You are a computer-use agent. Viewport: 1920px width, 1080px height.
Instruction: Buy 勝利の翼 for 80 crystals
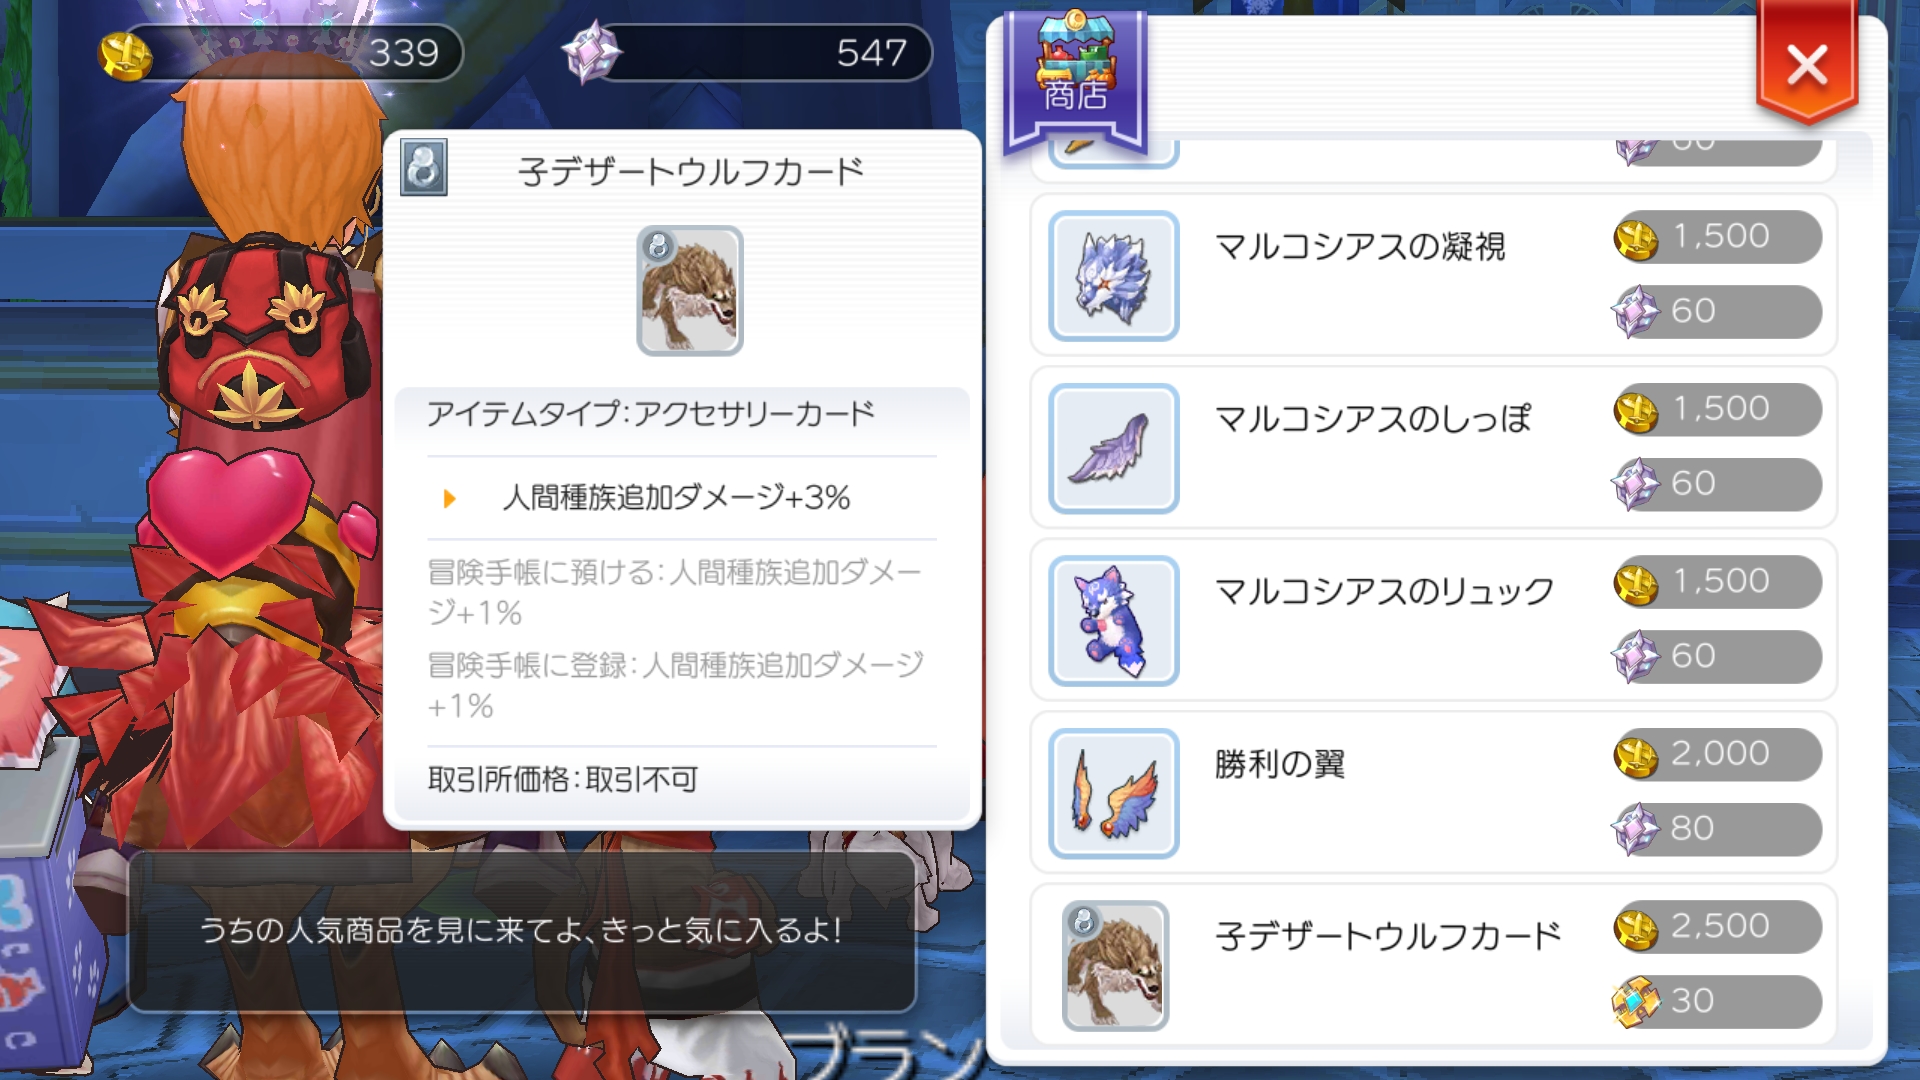coord(1717,829)
